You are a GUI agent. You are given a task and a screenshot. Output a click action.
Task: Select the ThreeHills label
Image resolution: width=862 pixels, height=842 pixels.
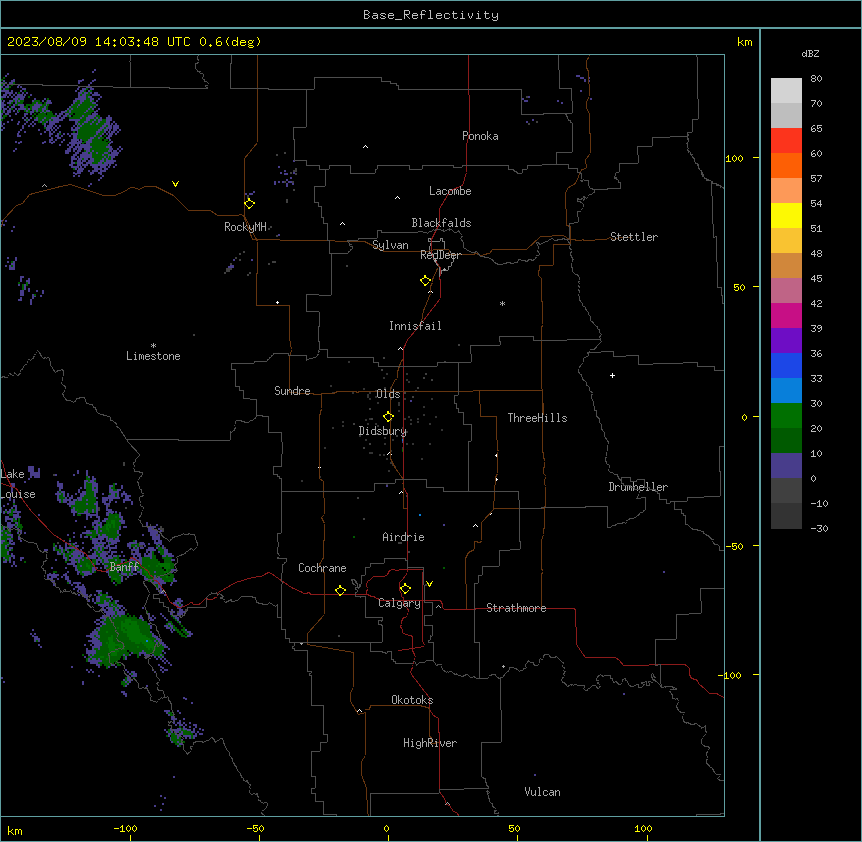(537, 418)
